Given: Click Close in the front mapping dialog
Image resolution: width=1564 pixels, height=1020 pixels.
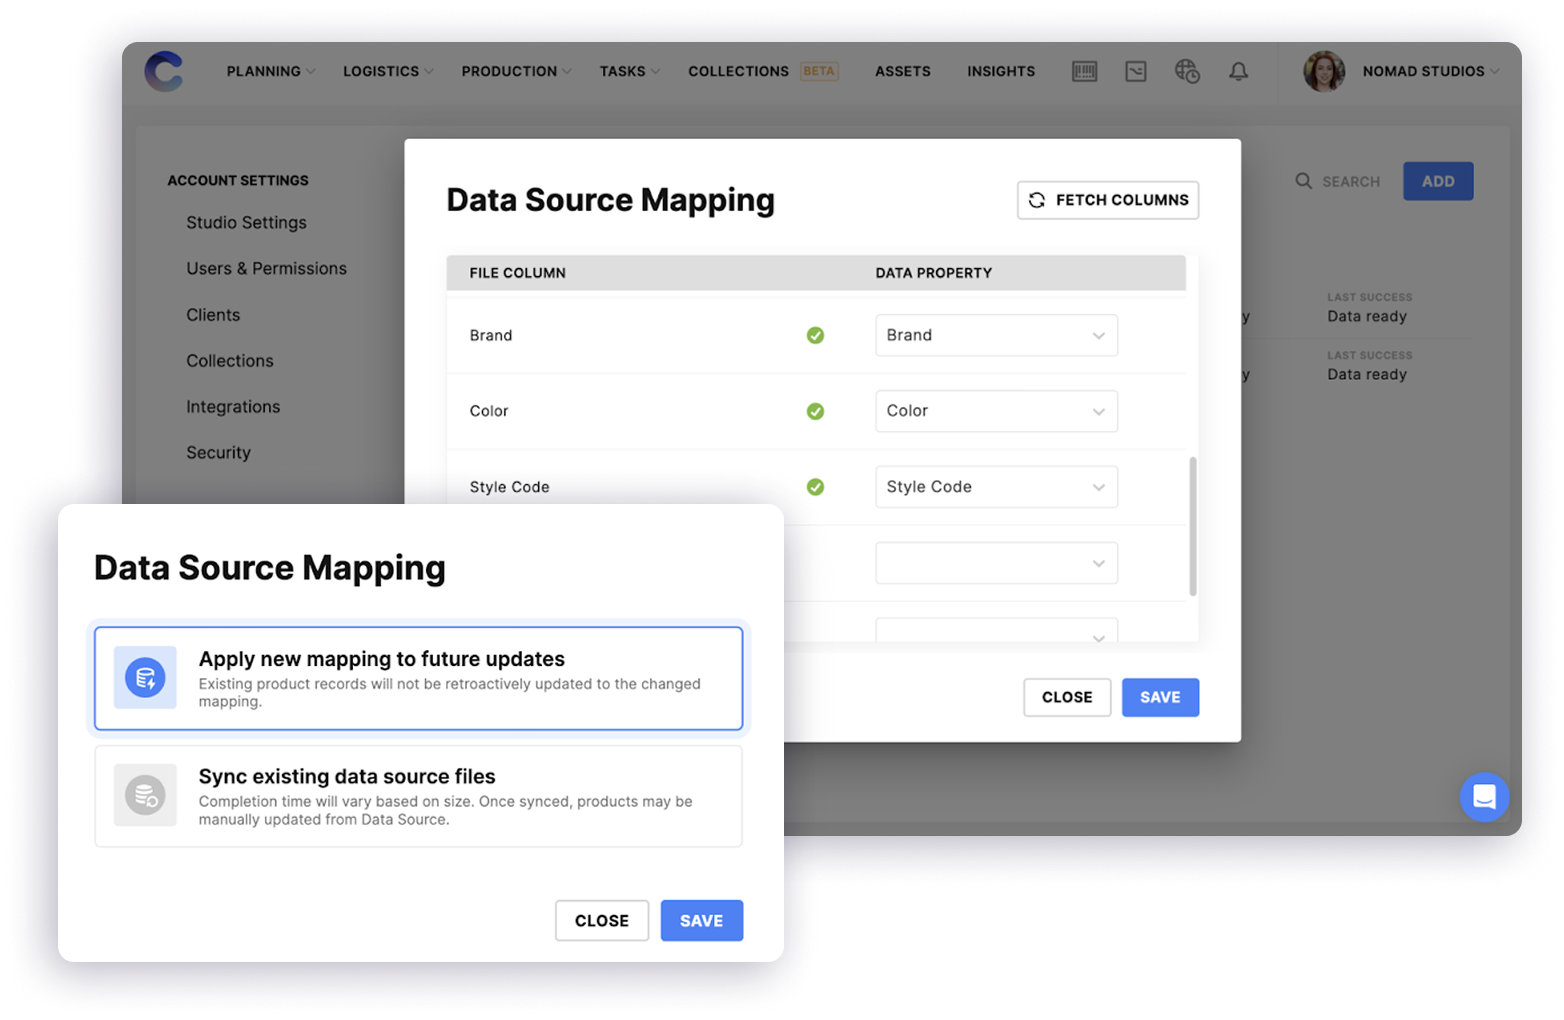Looking at the screenshot, I should coord(602,920).
